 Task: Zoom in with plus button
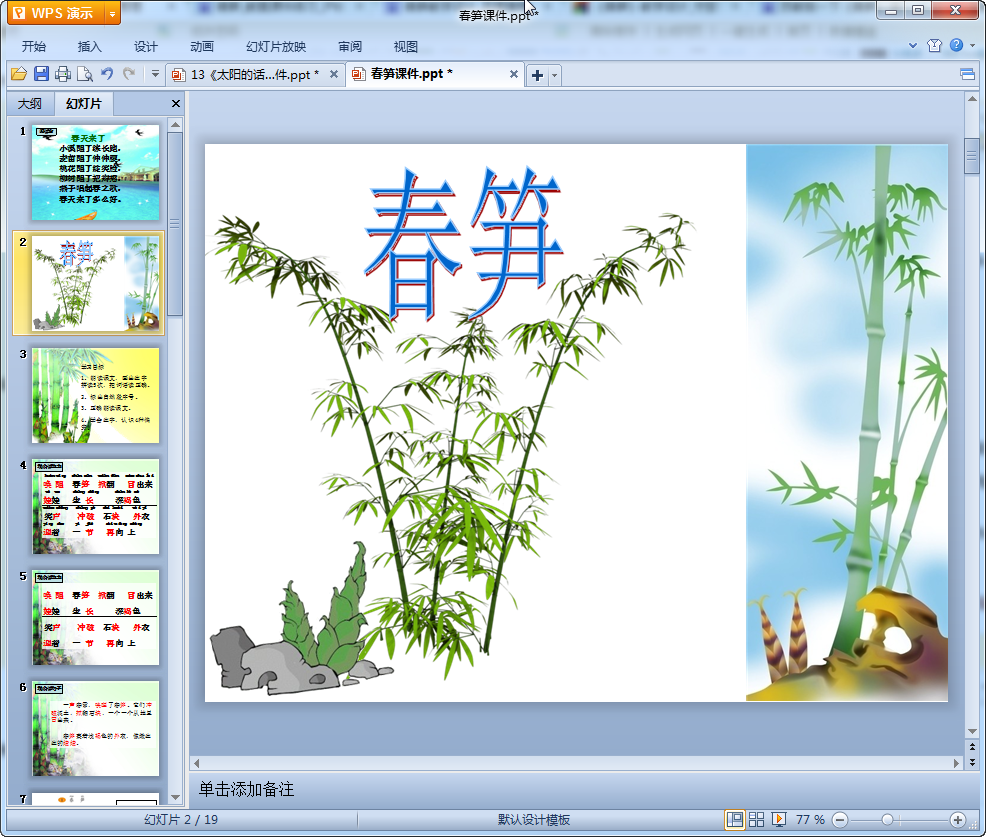(x=958, y=819)
